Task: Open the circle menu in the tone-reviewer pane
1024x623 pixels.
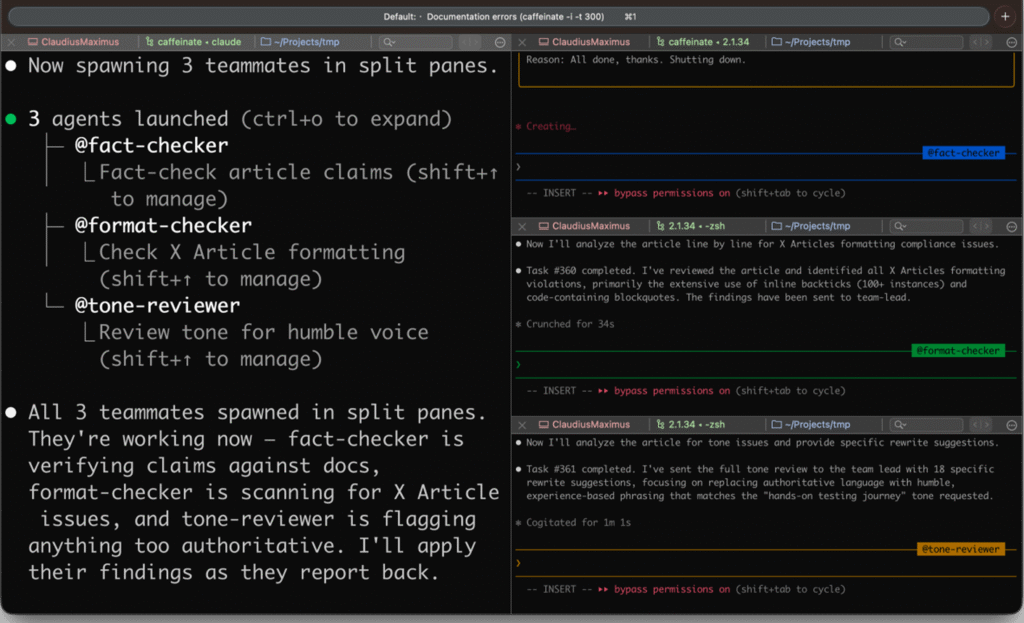Action: [x=1012, y=424]
